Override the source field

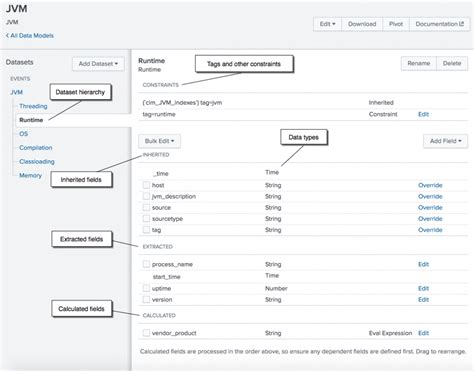[430, 208]
